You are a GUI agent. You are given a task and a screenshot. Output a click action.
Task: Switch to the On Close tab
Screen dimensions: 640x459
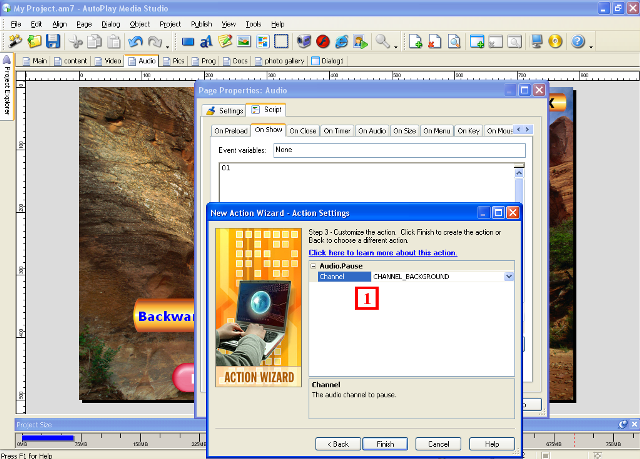point(304,130)
